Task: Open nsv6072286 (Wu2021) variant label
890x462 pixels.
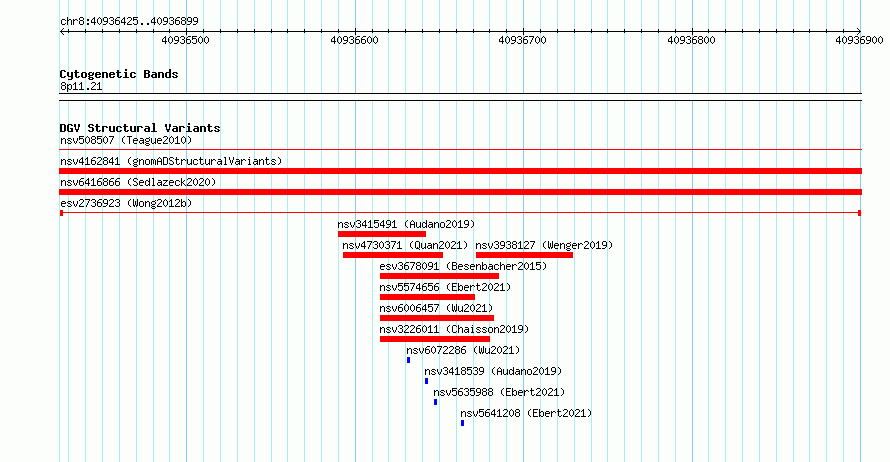Action: (x=463, y=350)
